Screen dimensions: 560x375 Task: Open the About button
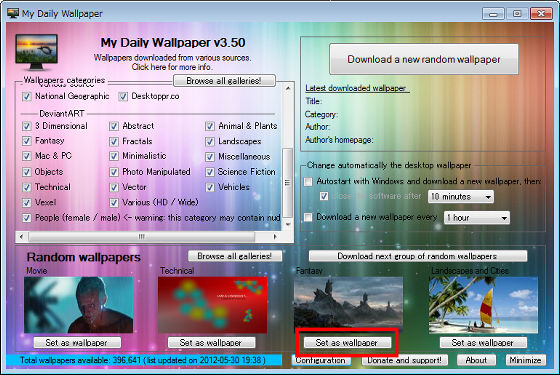point(476,360)
